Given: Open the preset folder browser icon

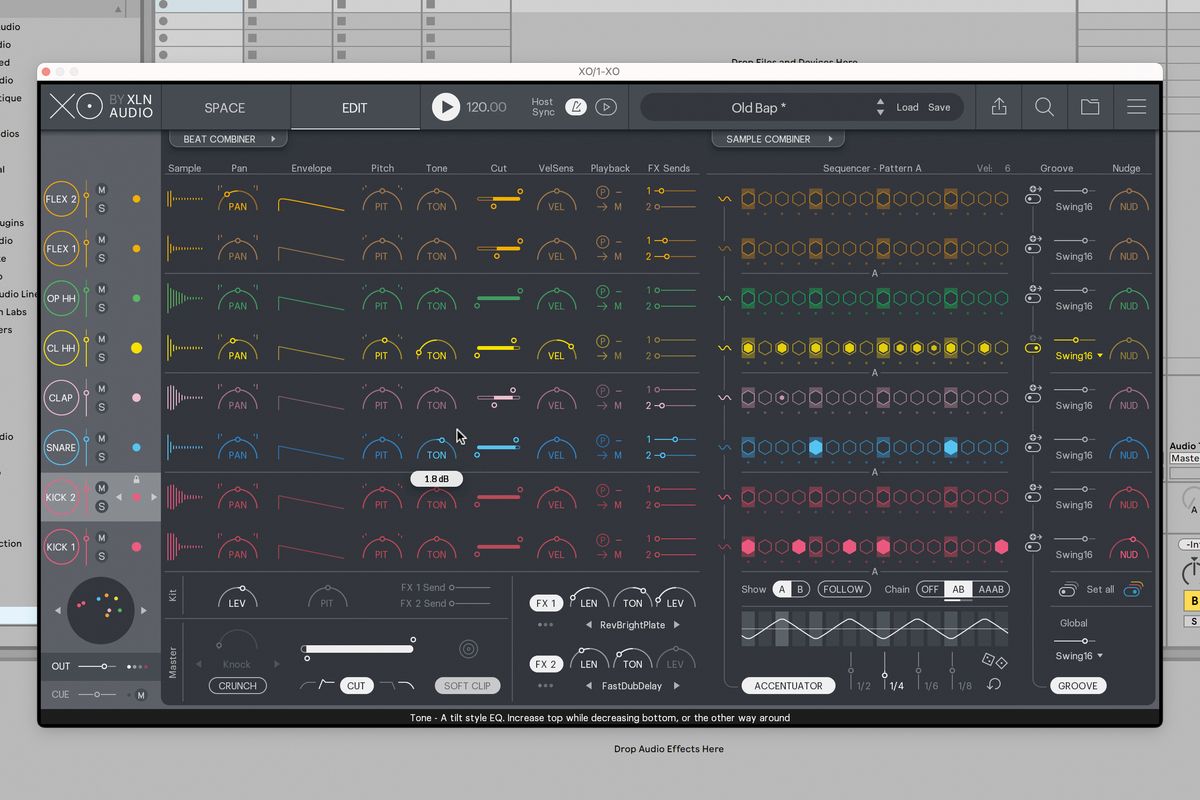Looking at the screenshot, I should [x=1090, y=106].
